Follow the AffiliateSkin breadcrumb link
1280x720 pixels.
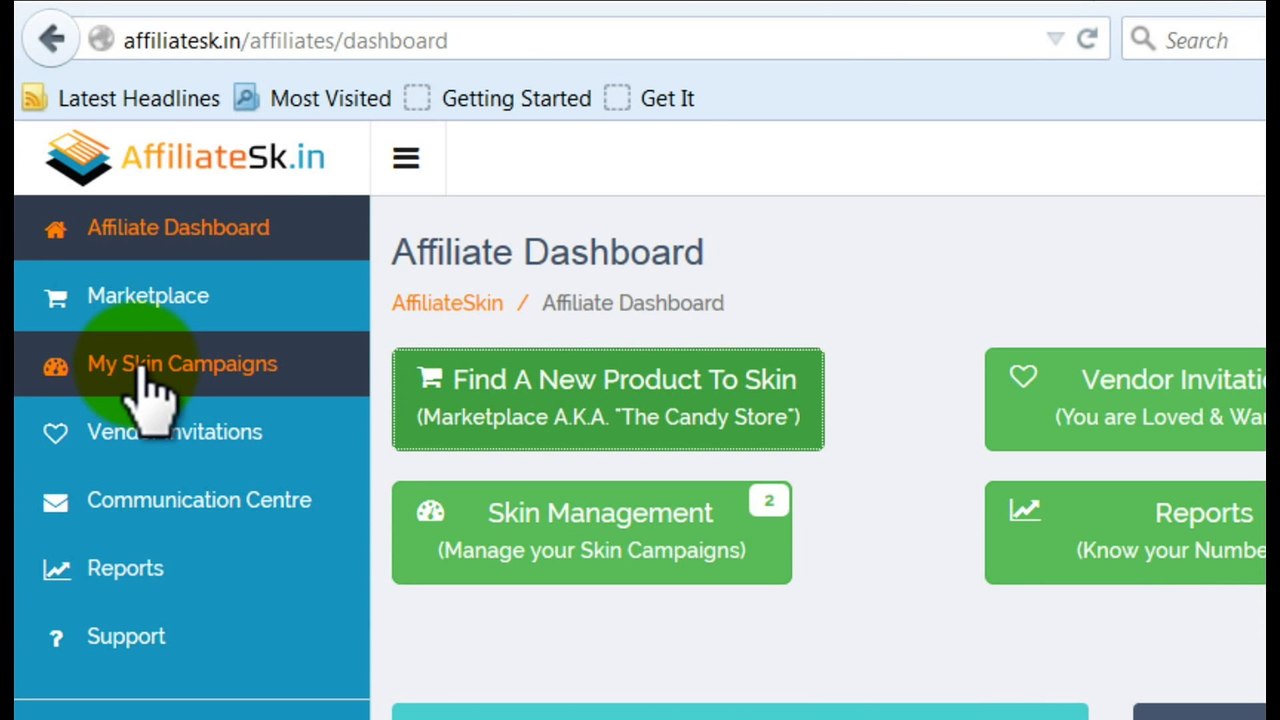447,303
